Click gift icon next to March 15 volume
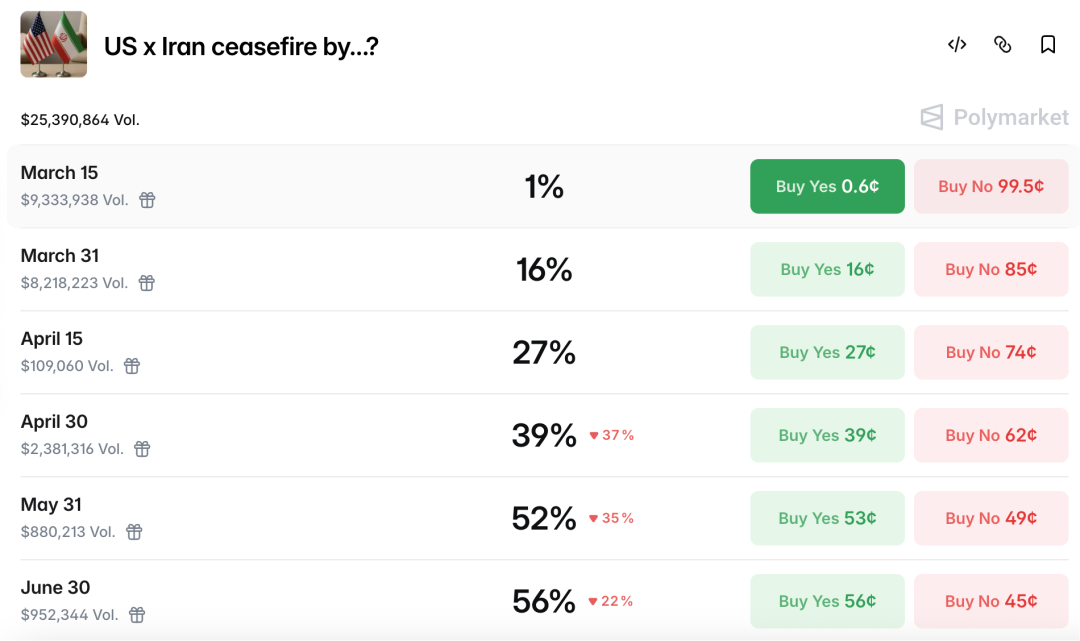Screen dimensions: 1080x641 (x=147, y=200)
